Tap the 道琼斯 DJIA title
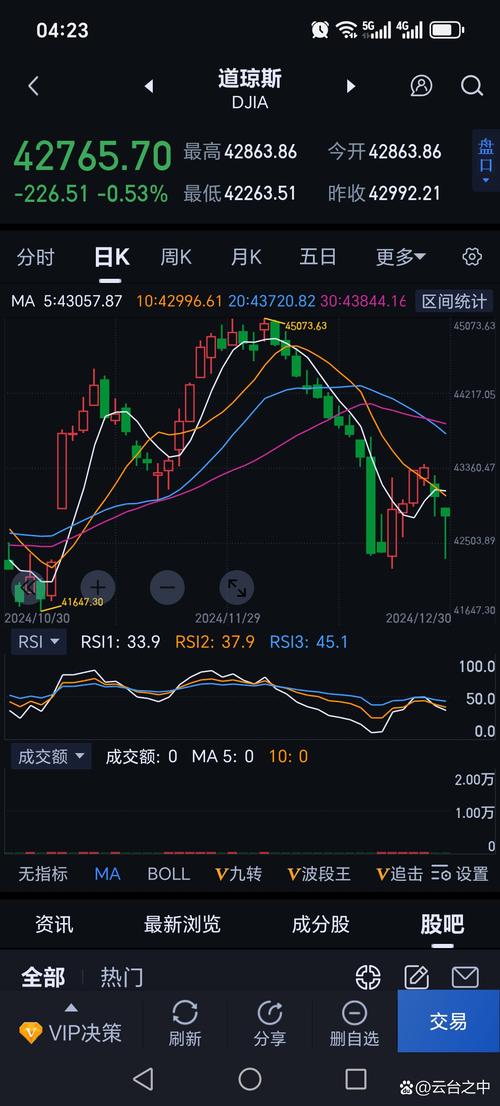This screenshot has height=1106, width=500. (x=250, y=88)
